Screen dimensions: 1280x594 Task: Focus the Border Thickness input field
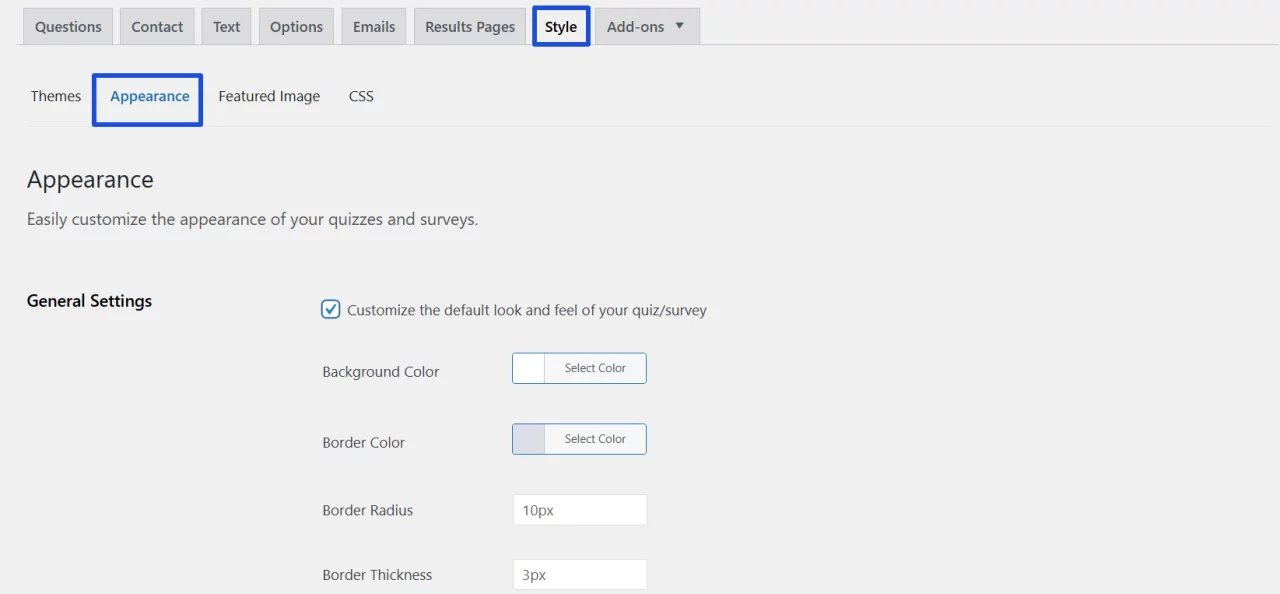579,575
